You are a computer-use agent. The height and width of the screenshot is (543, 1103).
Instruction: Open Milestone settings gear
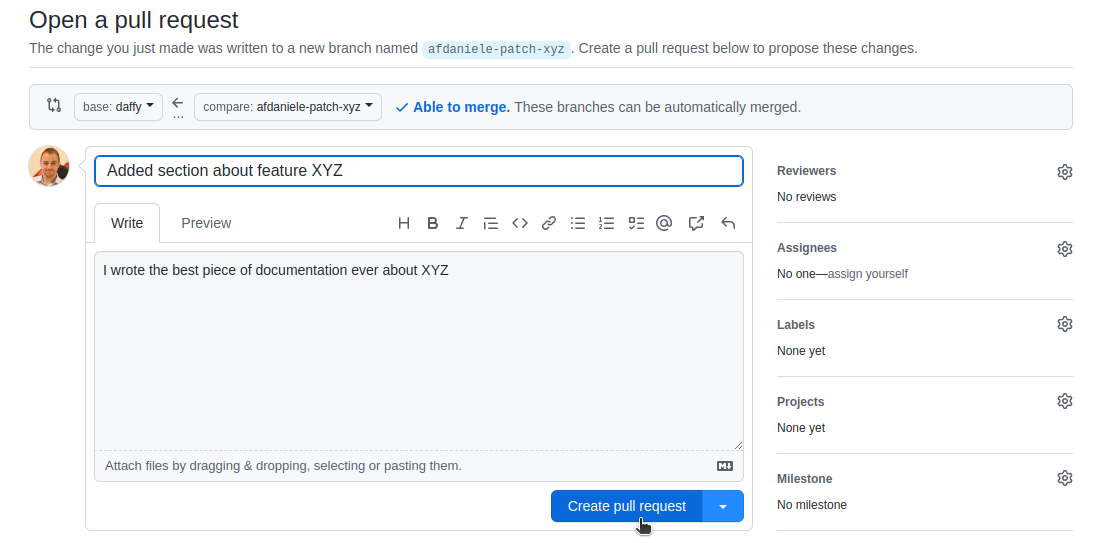pos(1064,478)
